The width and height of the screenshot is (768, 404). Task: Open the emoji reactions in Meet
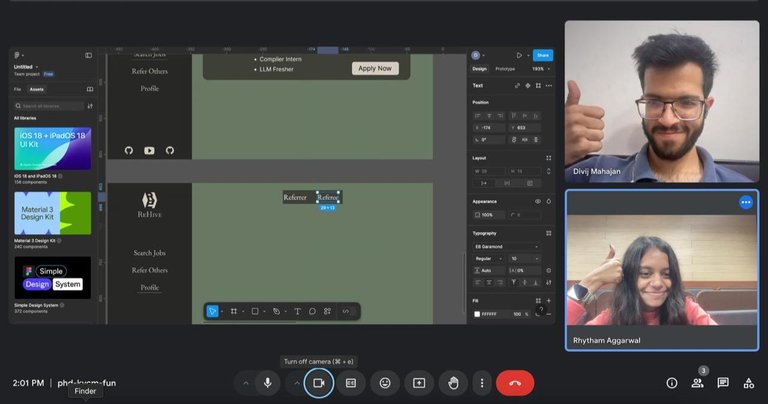pyautogui.click(x=385, y=383)
